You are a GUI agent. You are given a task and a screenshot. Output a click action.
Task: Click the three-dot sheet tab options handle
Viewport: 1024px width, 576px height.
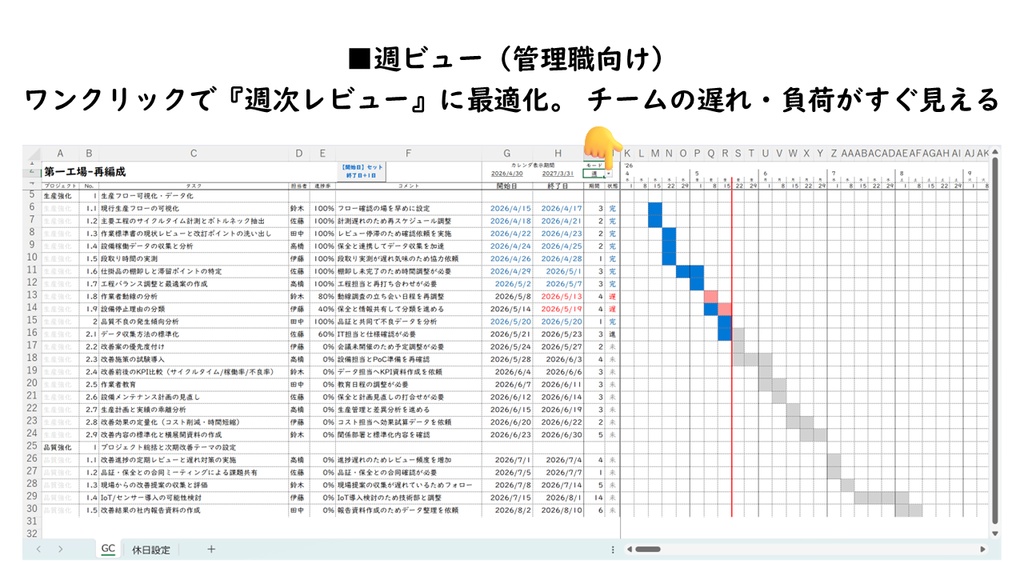pos(613,550)
